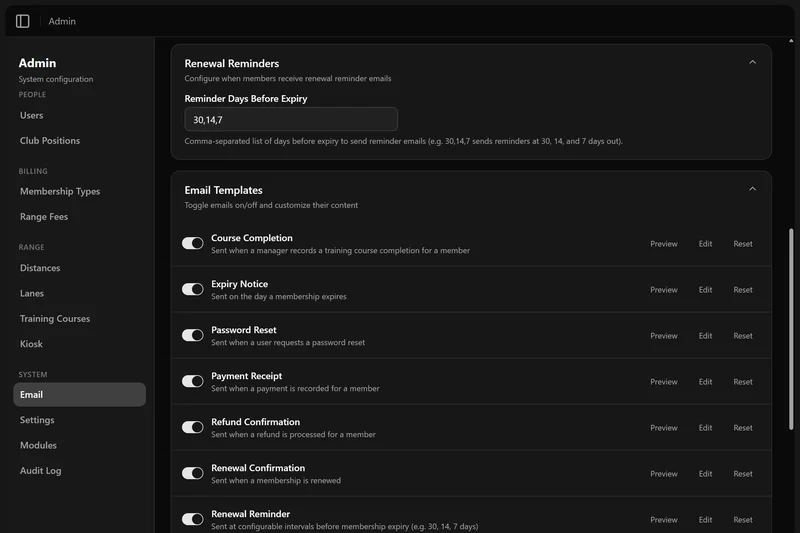Preview the Password Reset email
Screen dimensions: 800x533
click(664, 336)
